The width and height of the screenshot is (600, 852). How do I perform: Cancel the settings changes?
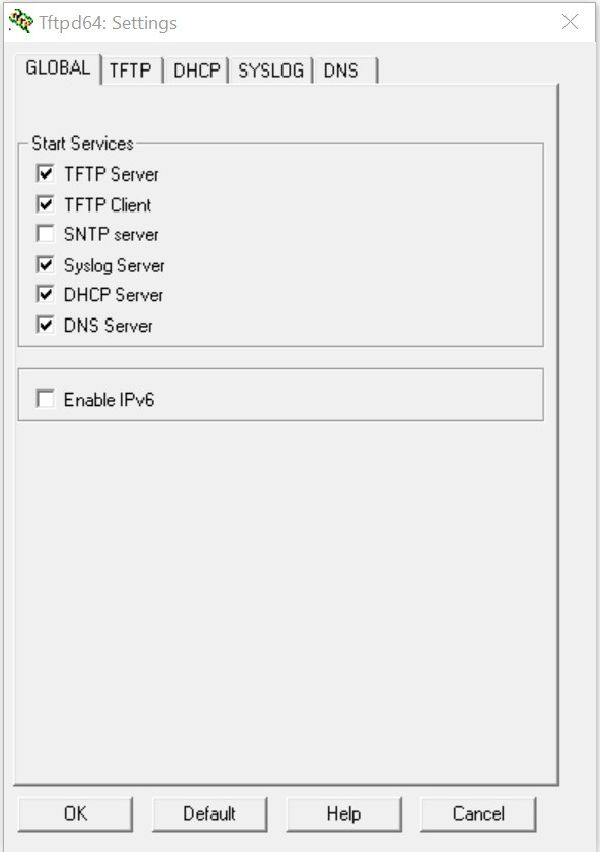pos(478,813)
